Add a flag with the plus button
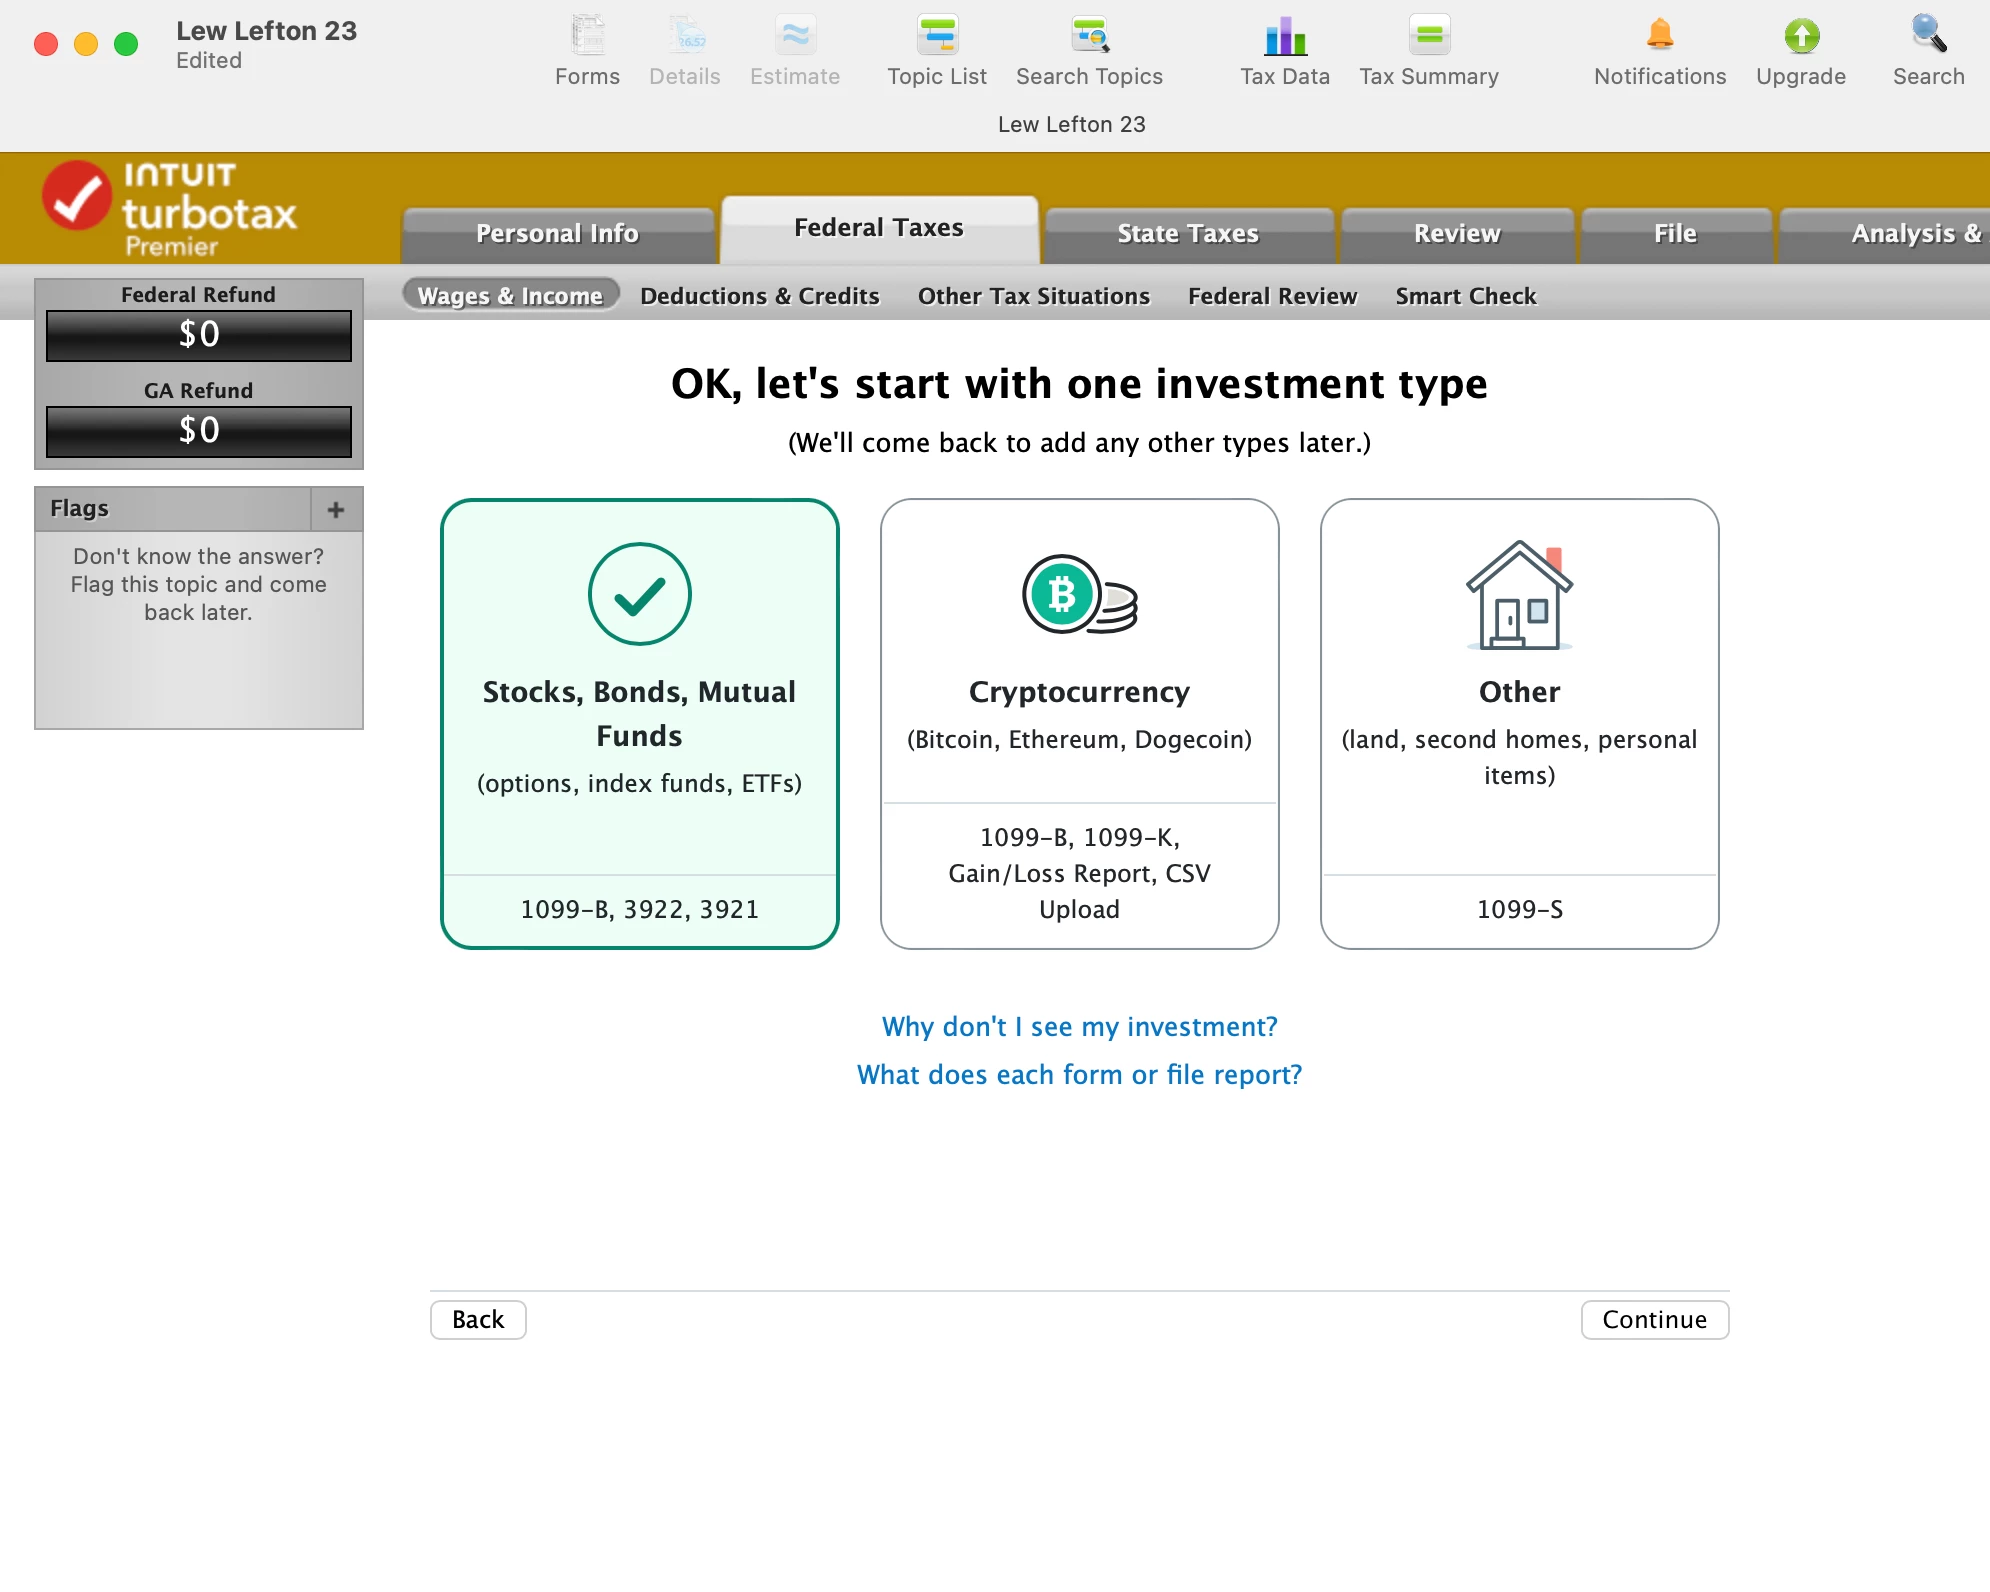 [336, 510]
